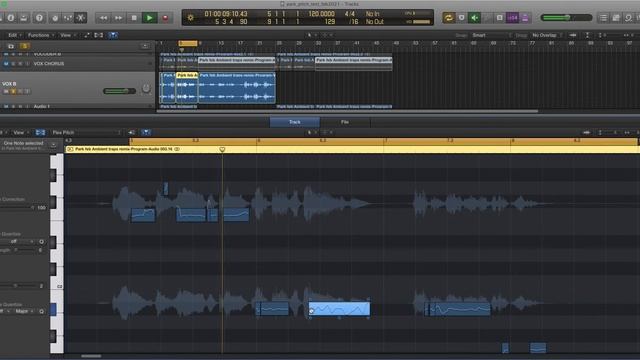Open the Mixer button in control bar
Image resolution: width=640 pixels, height=360 pixels.
68,18
